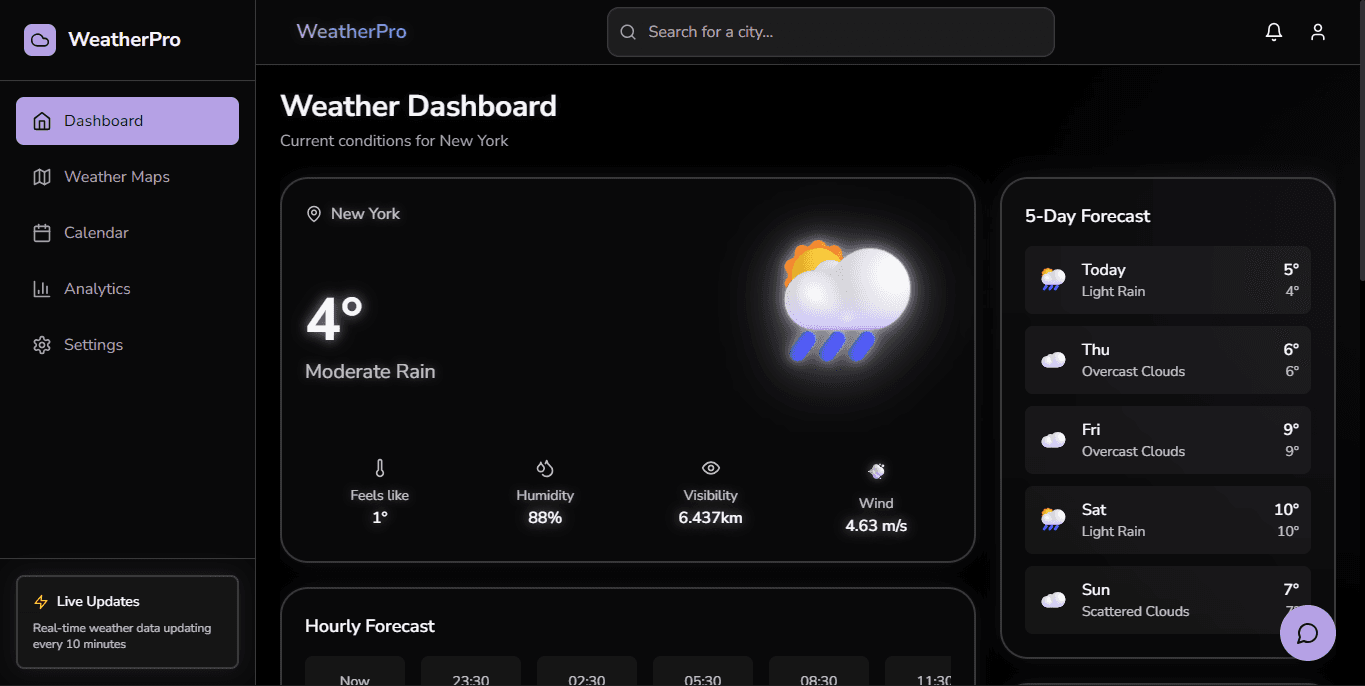Click the location pin next to New York
This screenshot has width=1365, height=686.
pos(314,213)
